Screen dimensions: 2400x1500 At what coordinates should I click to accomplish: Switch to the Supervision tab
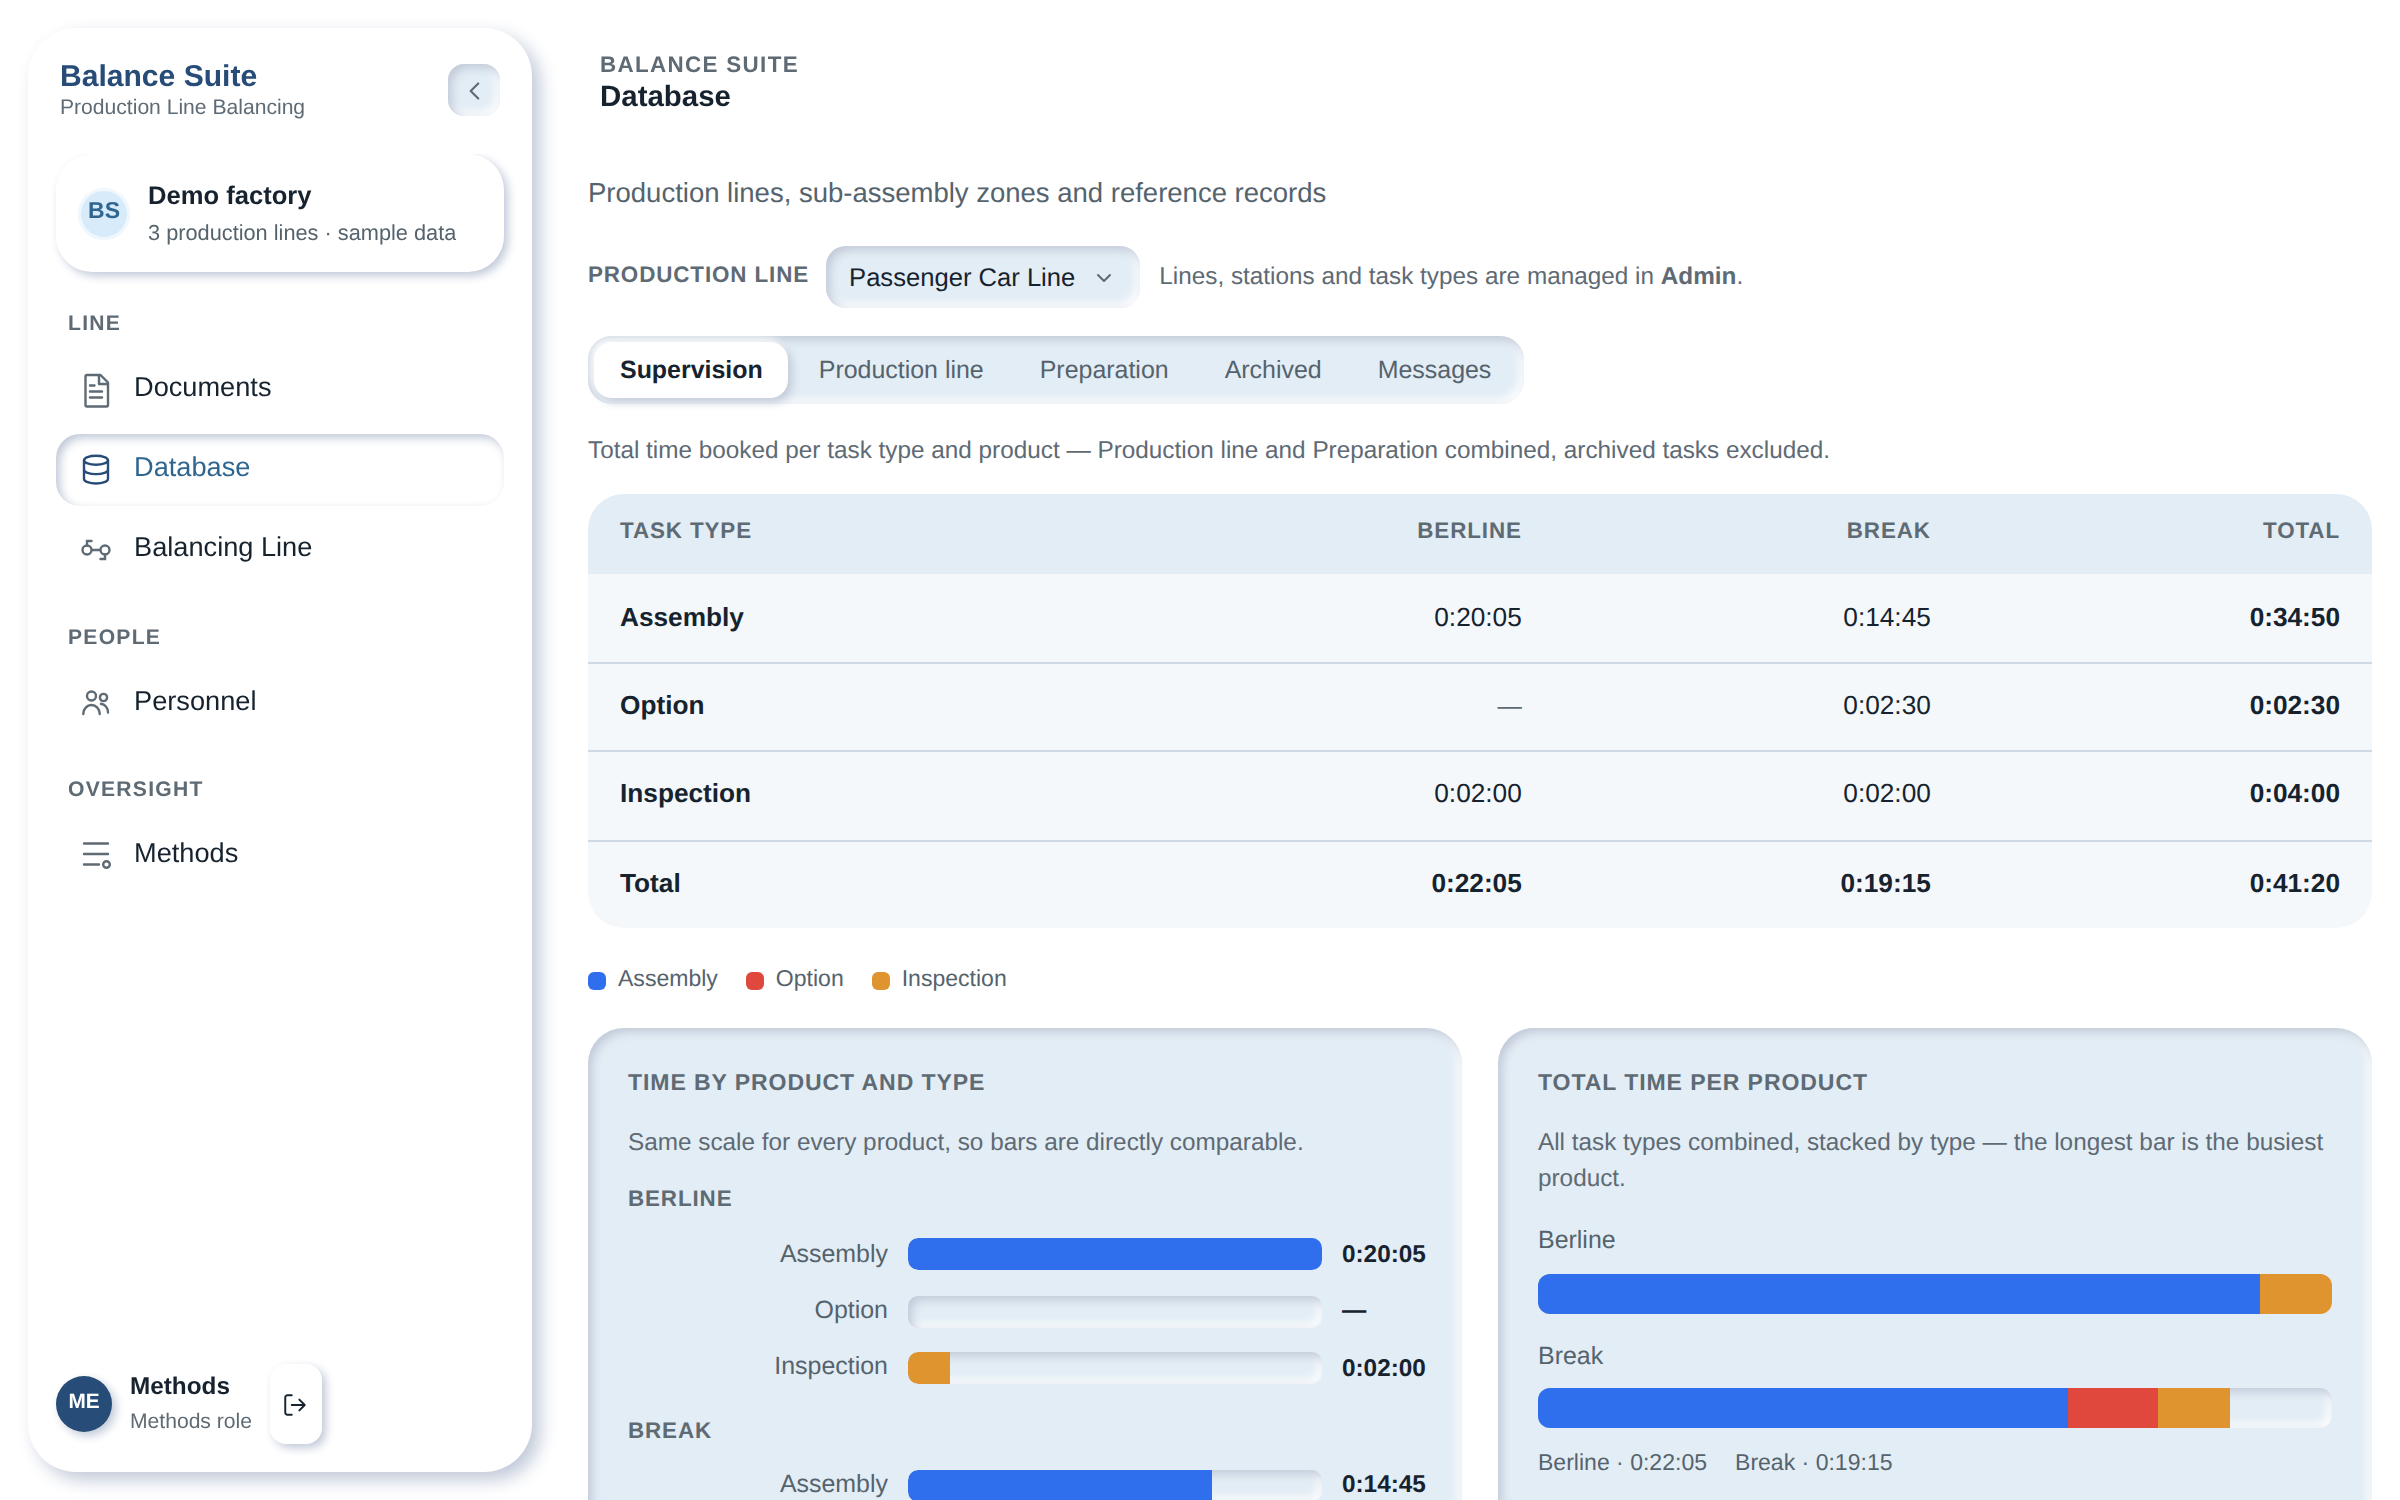(691, 370)
